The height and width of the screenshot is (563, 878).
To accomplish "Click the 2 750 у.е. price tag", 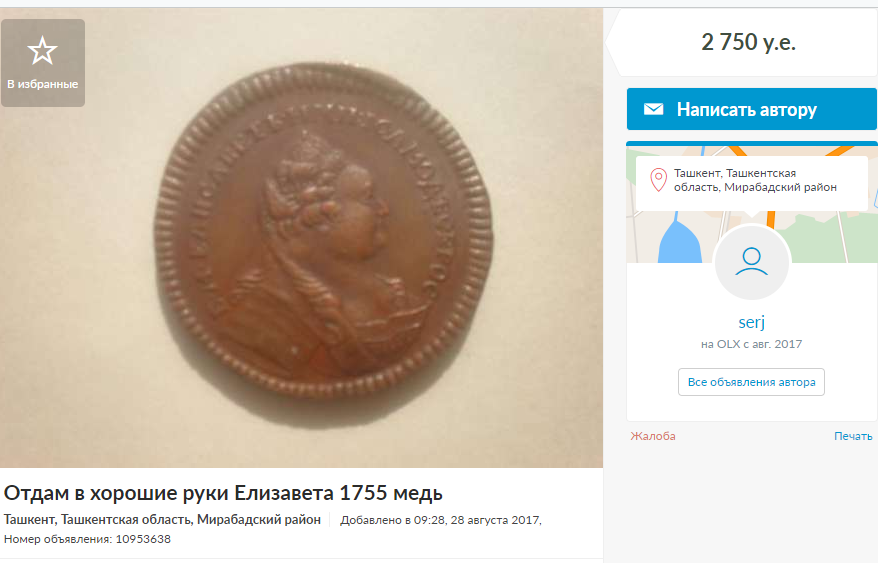I will click(x=748, y=42).
